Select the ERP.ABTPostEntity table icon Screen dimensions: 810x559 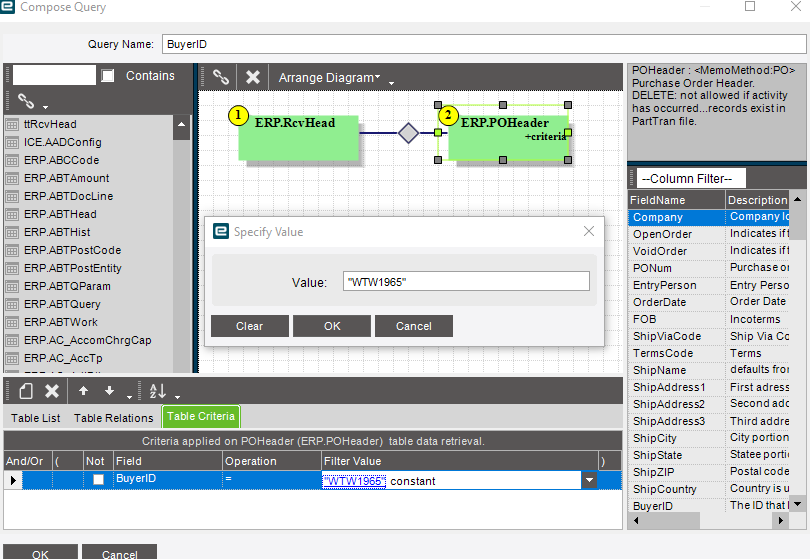click(x=12, y=269)
